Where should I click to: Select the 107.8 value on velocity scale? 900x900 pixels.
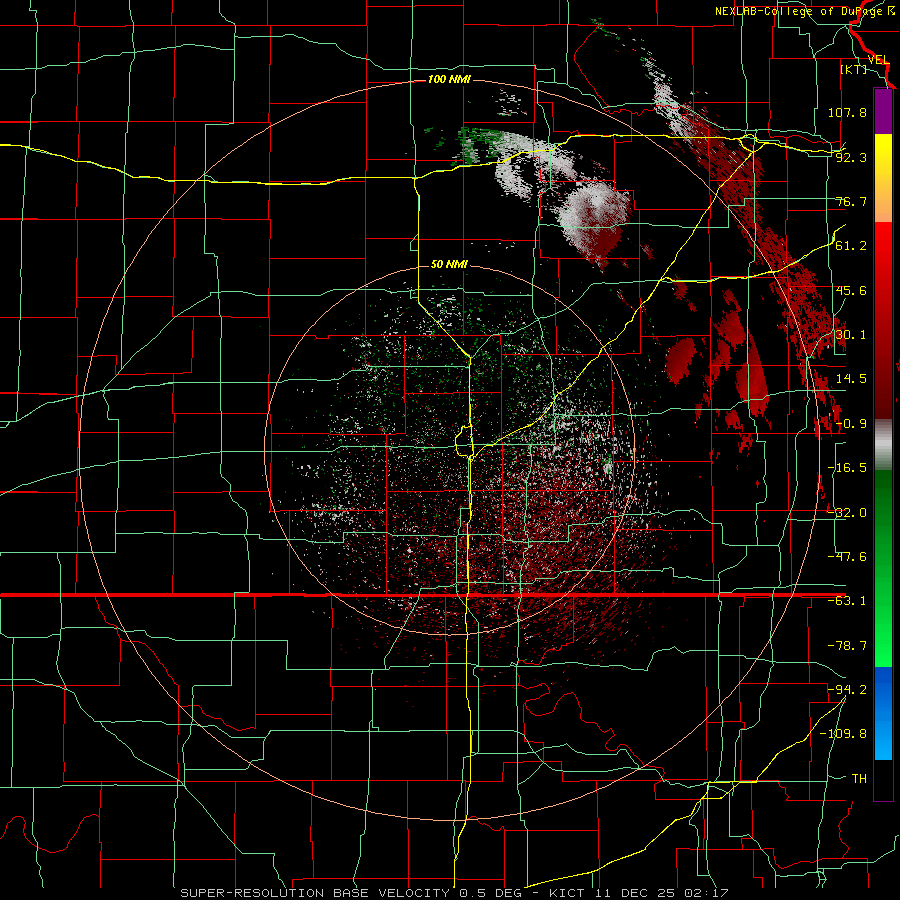(847, 112)
